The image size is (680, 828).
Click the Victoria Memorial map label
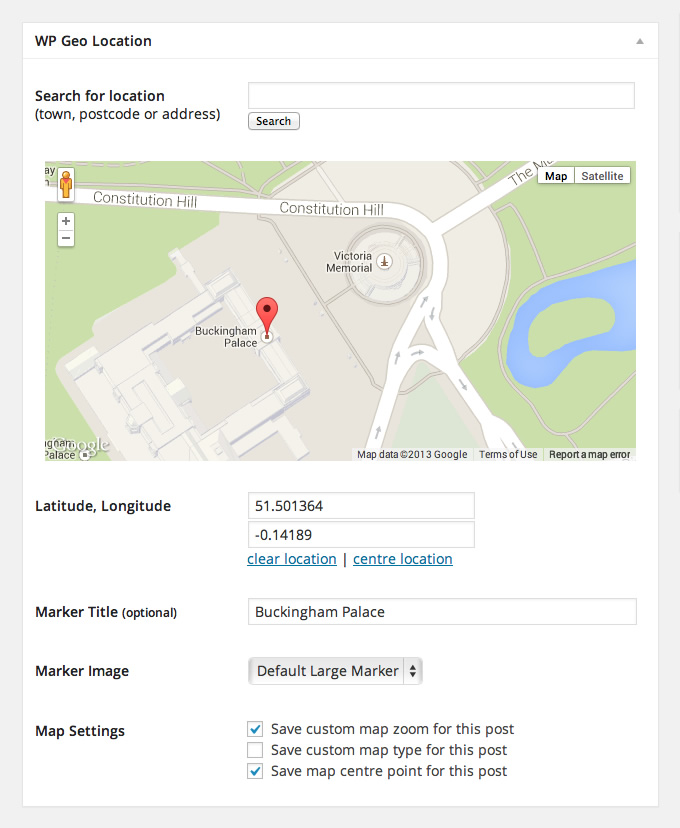(349, 262)
